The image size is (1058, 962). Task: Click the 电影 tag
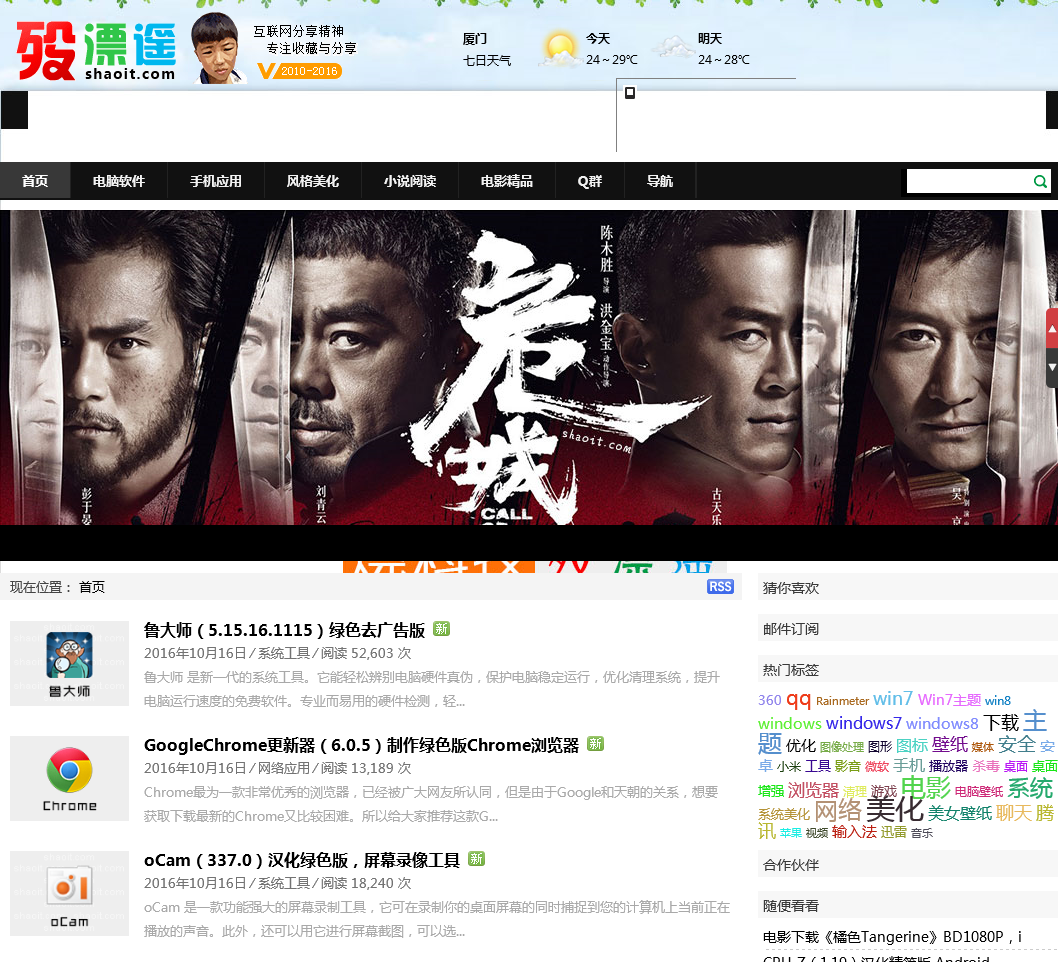click(926, 787)
